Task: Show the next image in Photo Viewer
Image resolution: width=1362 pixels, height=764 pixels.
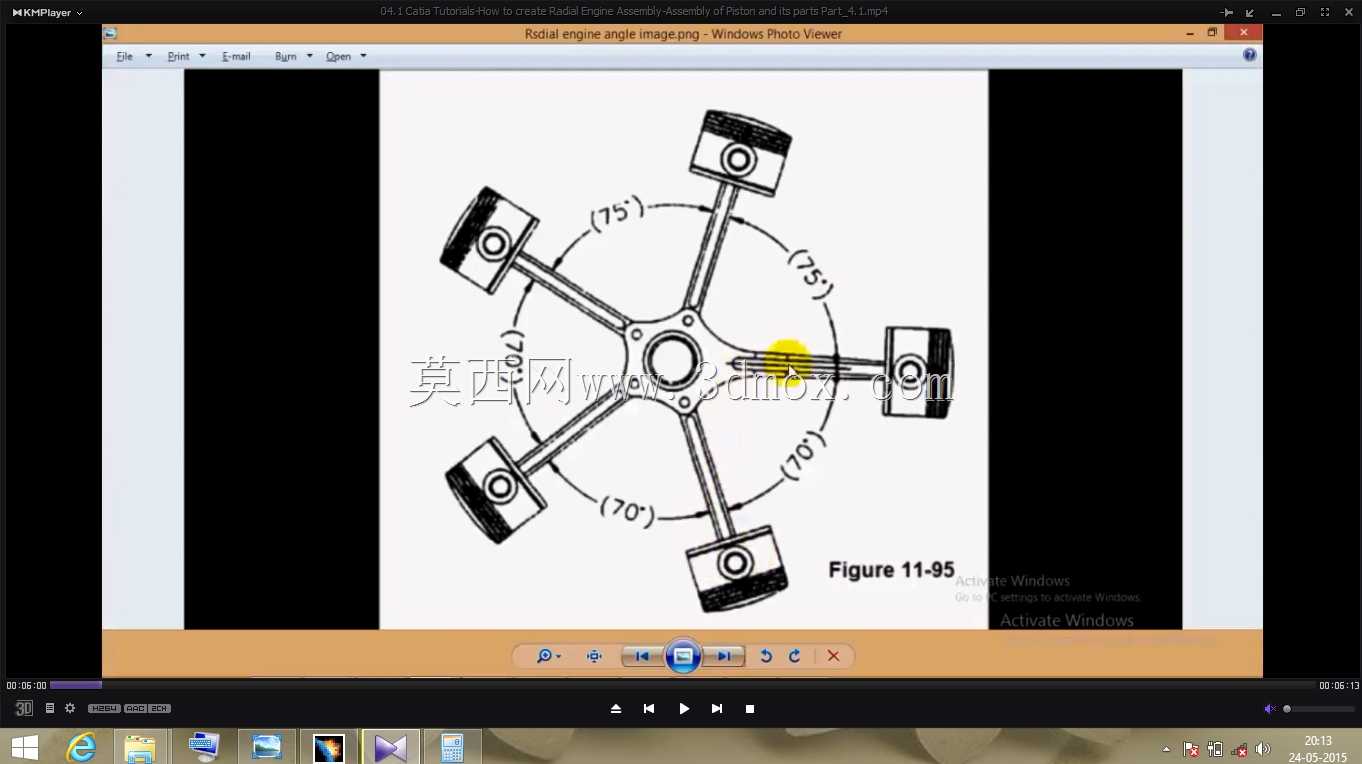Action: (x=724, y=656)
